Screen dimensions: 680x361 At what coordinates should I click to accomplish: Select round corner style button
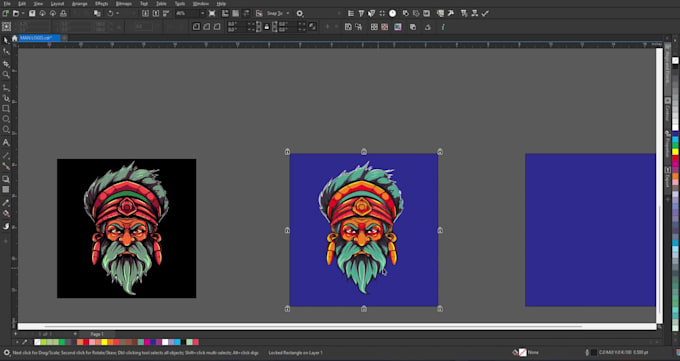[196, 27]
